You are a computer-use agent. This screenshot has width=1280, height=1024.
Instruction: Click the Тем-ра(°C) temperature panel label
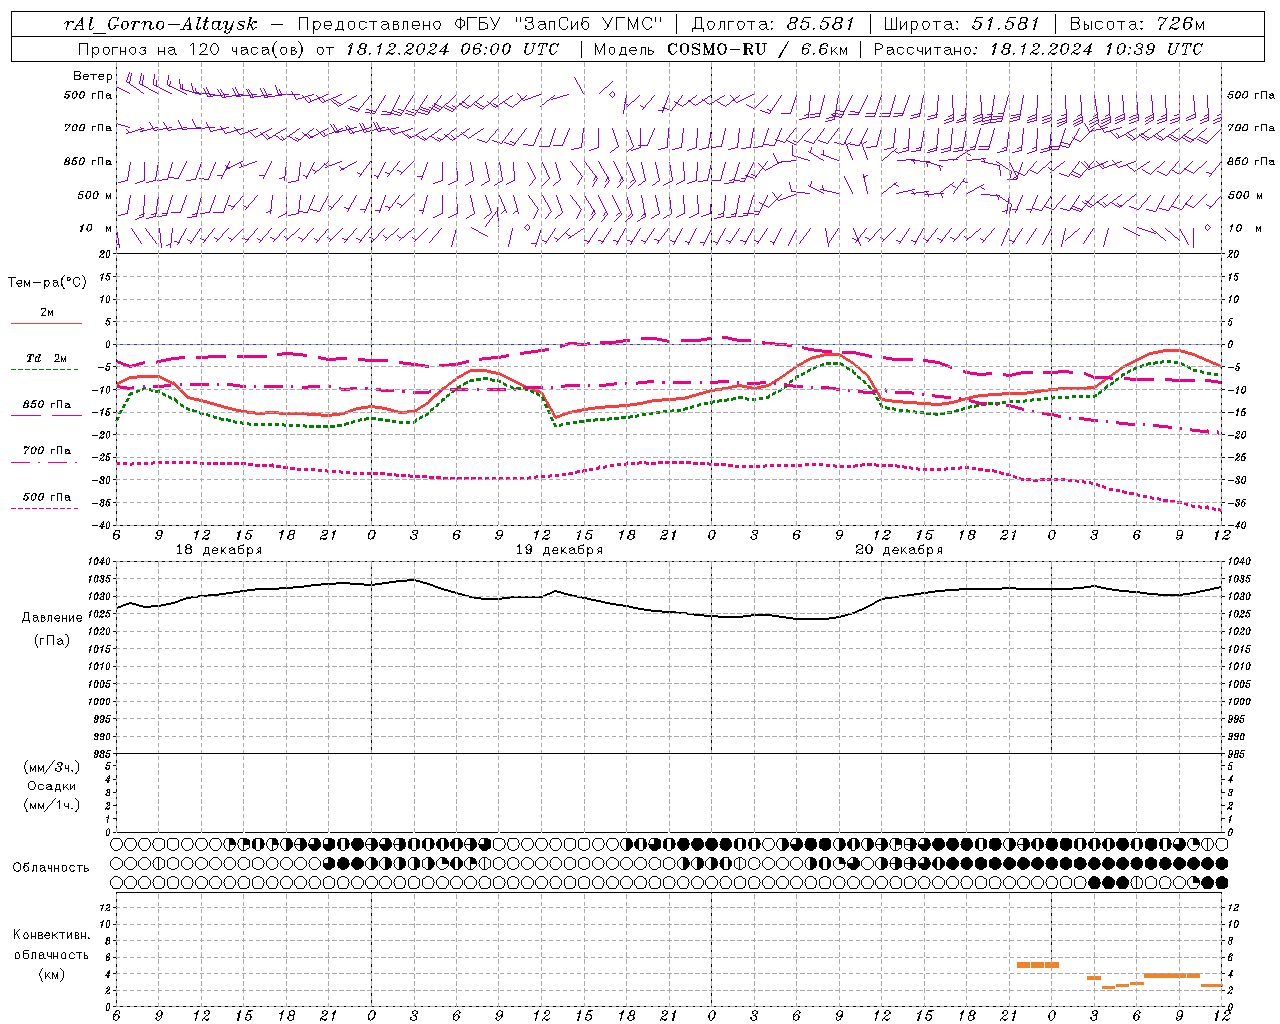pyautogui.click(x=47, y=283)
